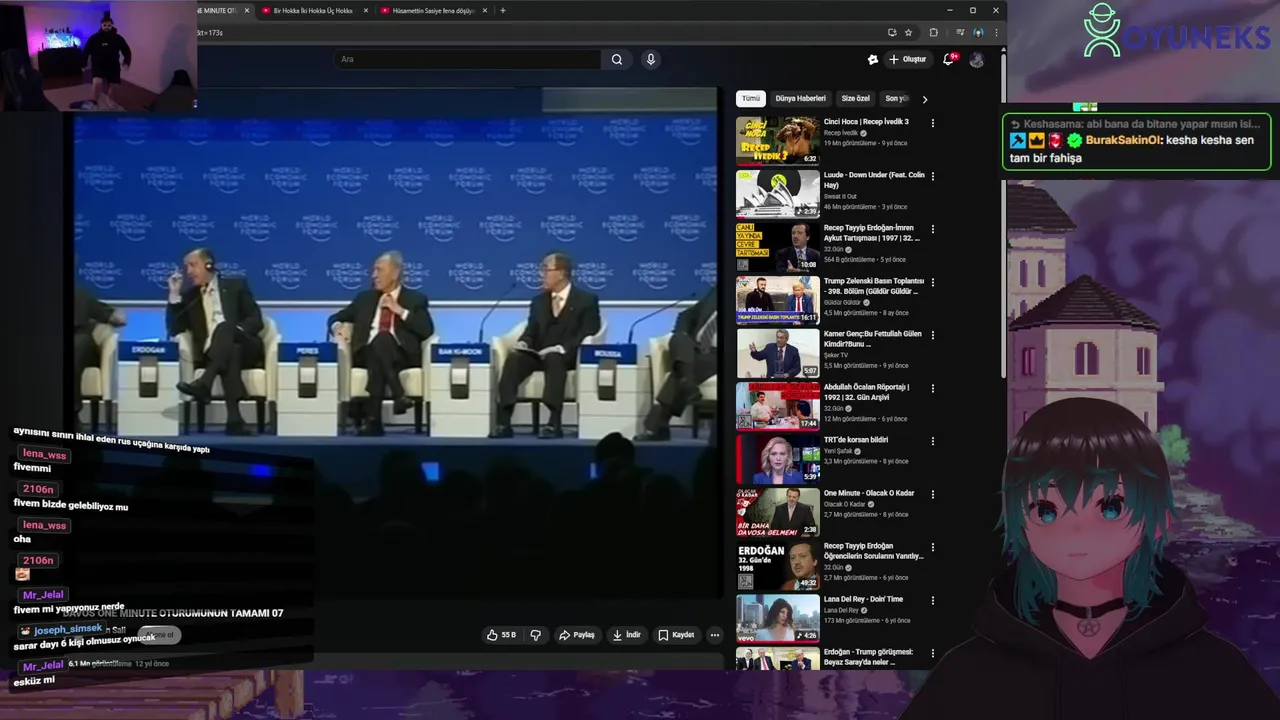This screenshot has width=1280, height=720.
Task: Start voice search with the microphone icon
Action: (650, 59)
